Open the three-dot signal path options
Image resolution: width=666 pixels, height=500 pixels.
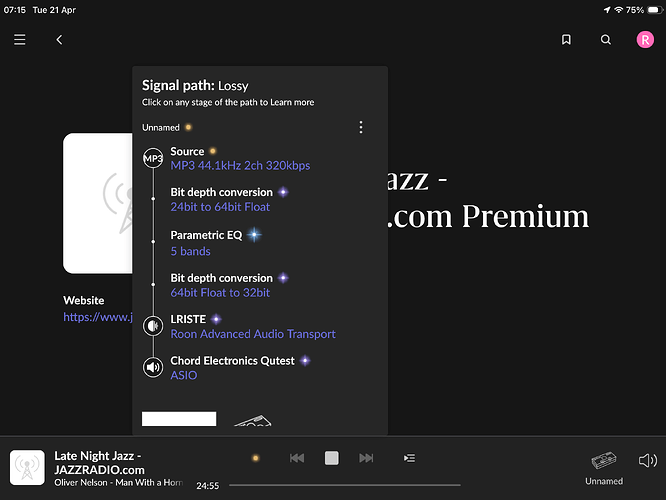point(361,127)
